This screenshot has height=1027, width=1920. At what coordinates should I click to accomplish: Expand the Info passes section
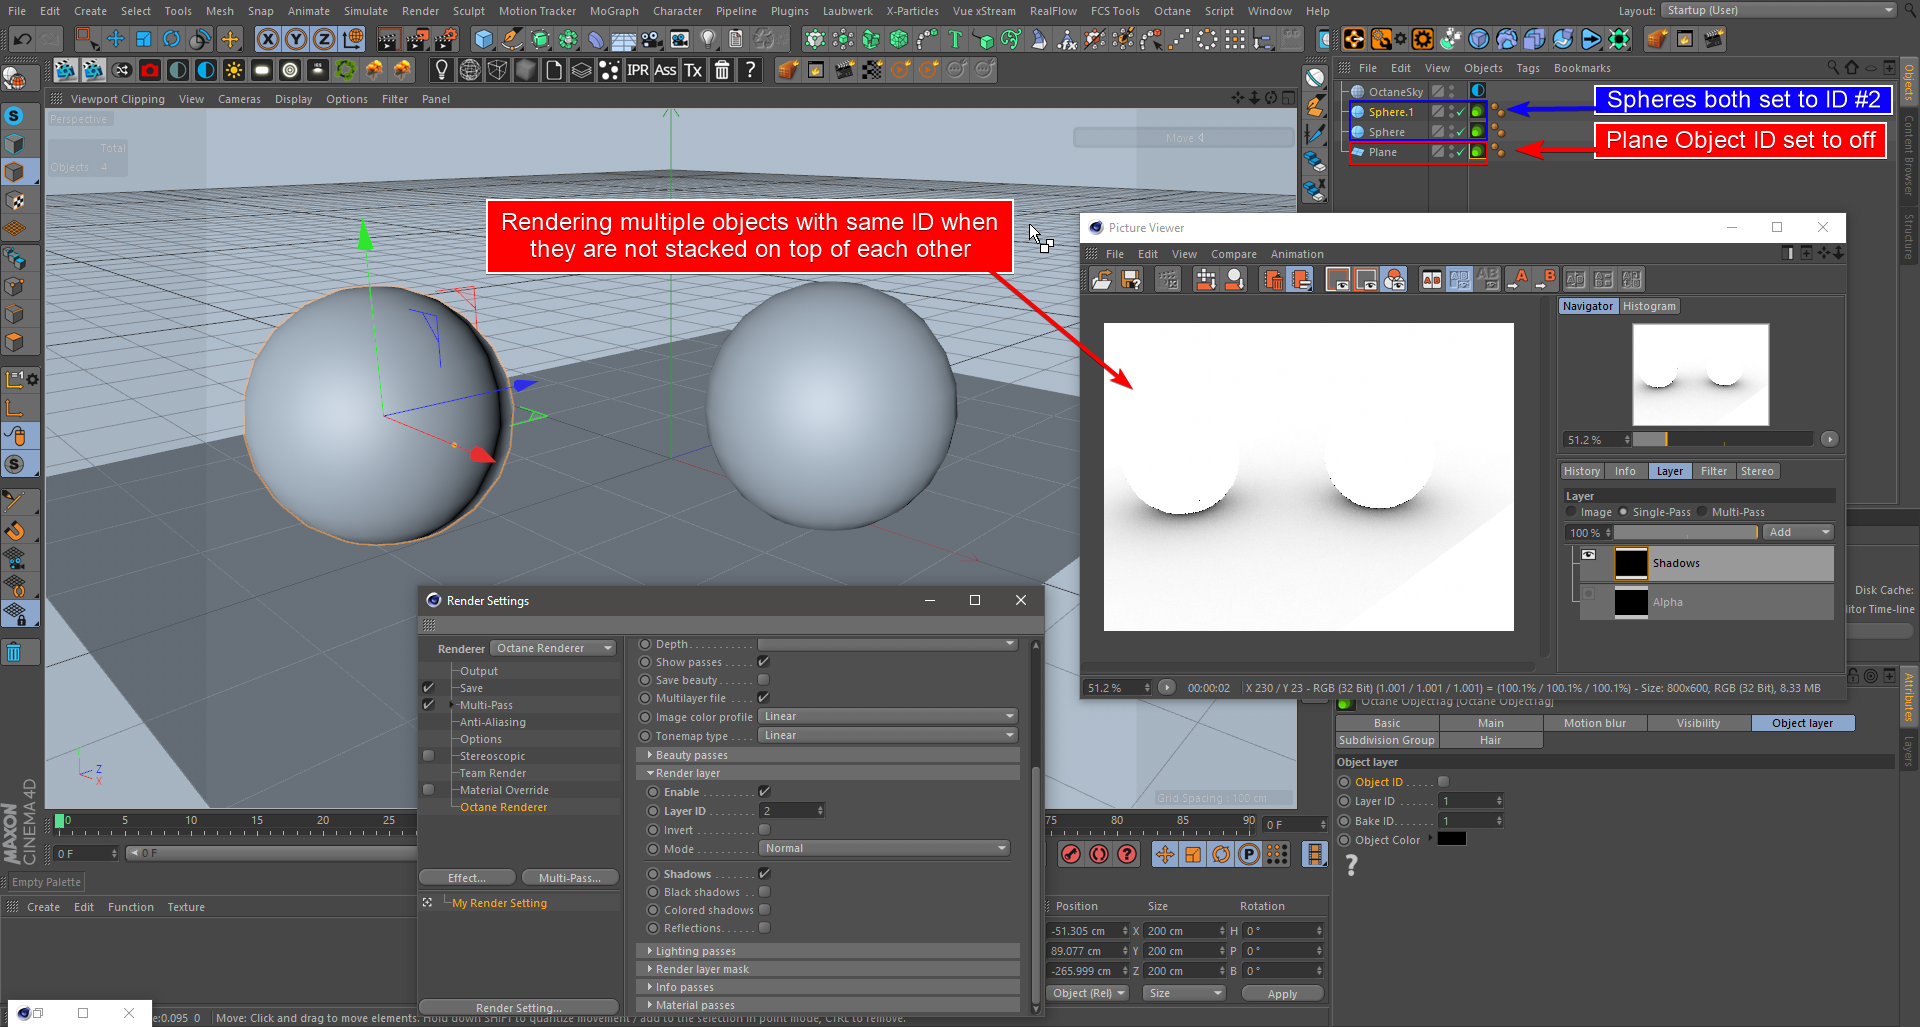point(828,987)
